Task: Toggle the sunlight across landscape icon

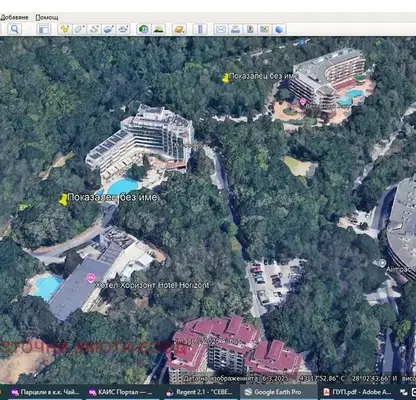Action: coord(159,29)
